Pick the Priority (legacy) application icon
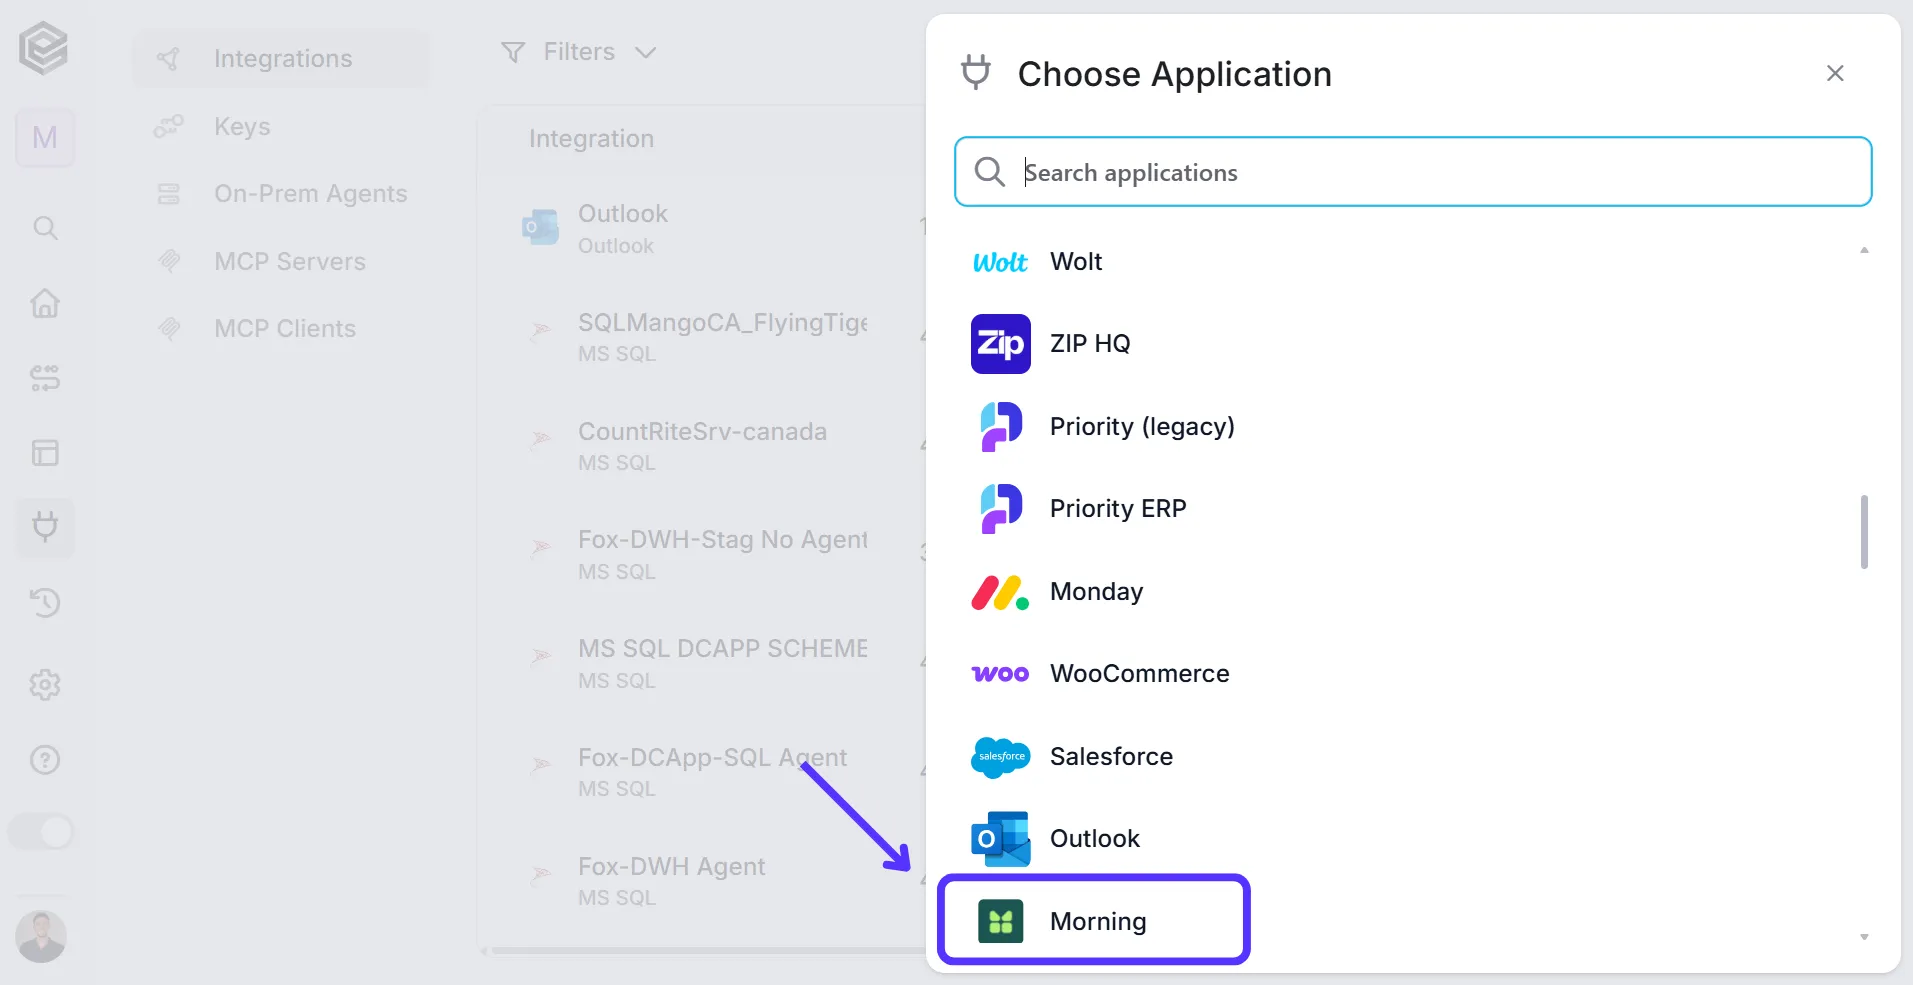This screenshot has height=985, width=1913. [x=1000, y=427]
